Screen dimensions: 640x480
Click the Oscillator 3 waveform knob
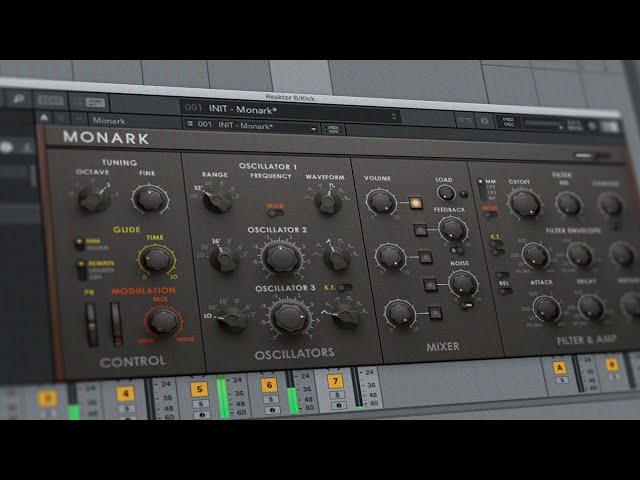[x=346, y=316]
